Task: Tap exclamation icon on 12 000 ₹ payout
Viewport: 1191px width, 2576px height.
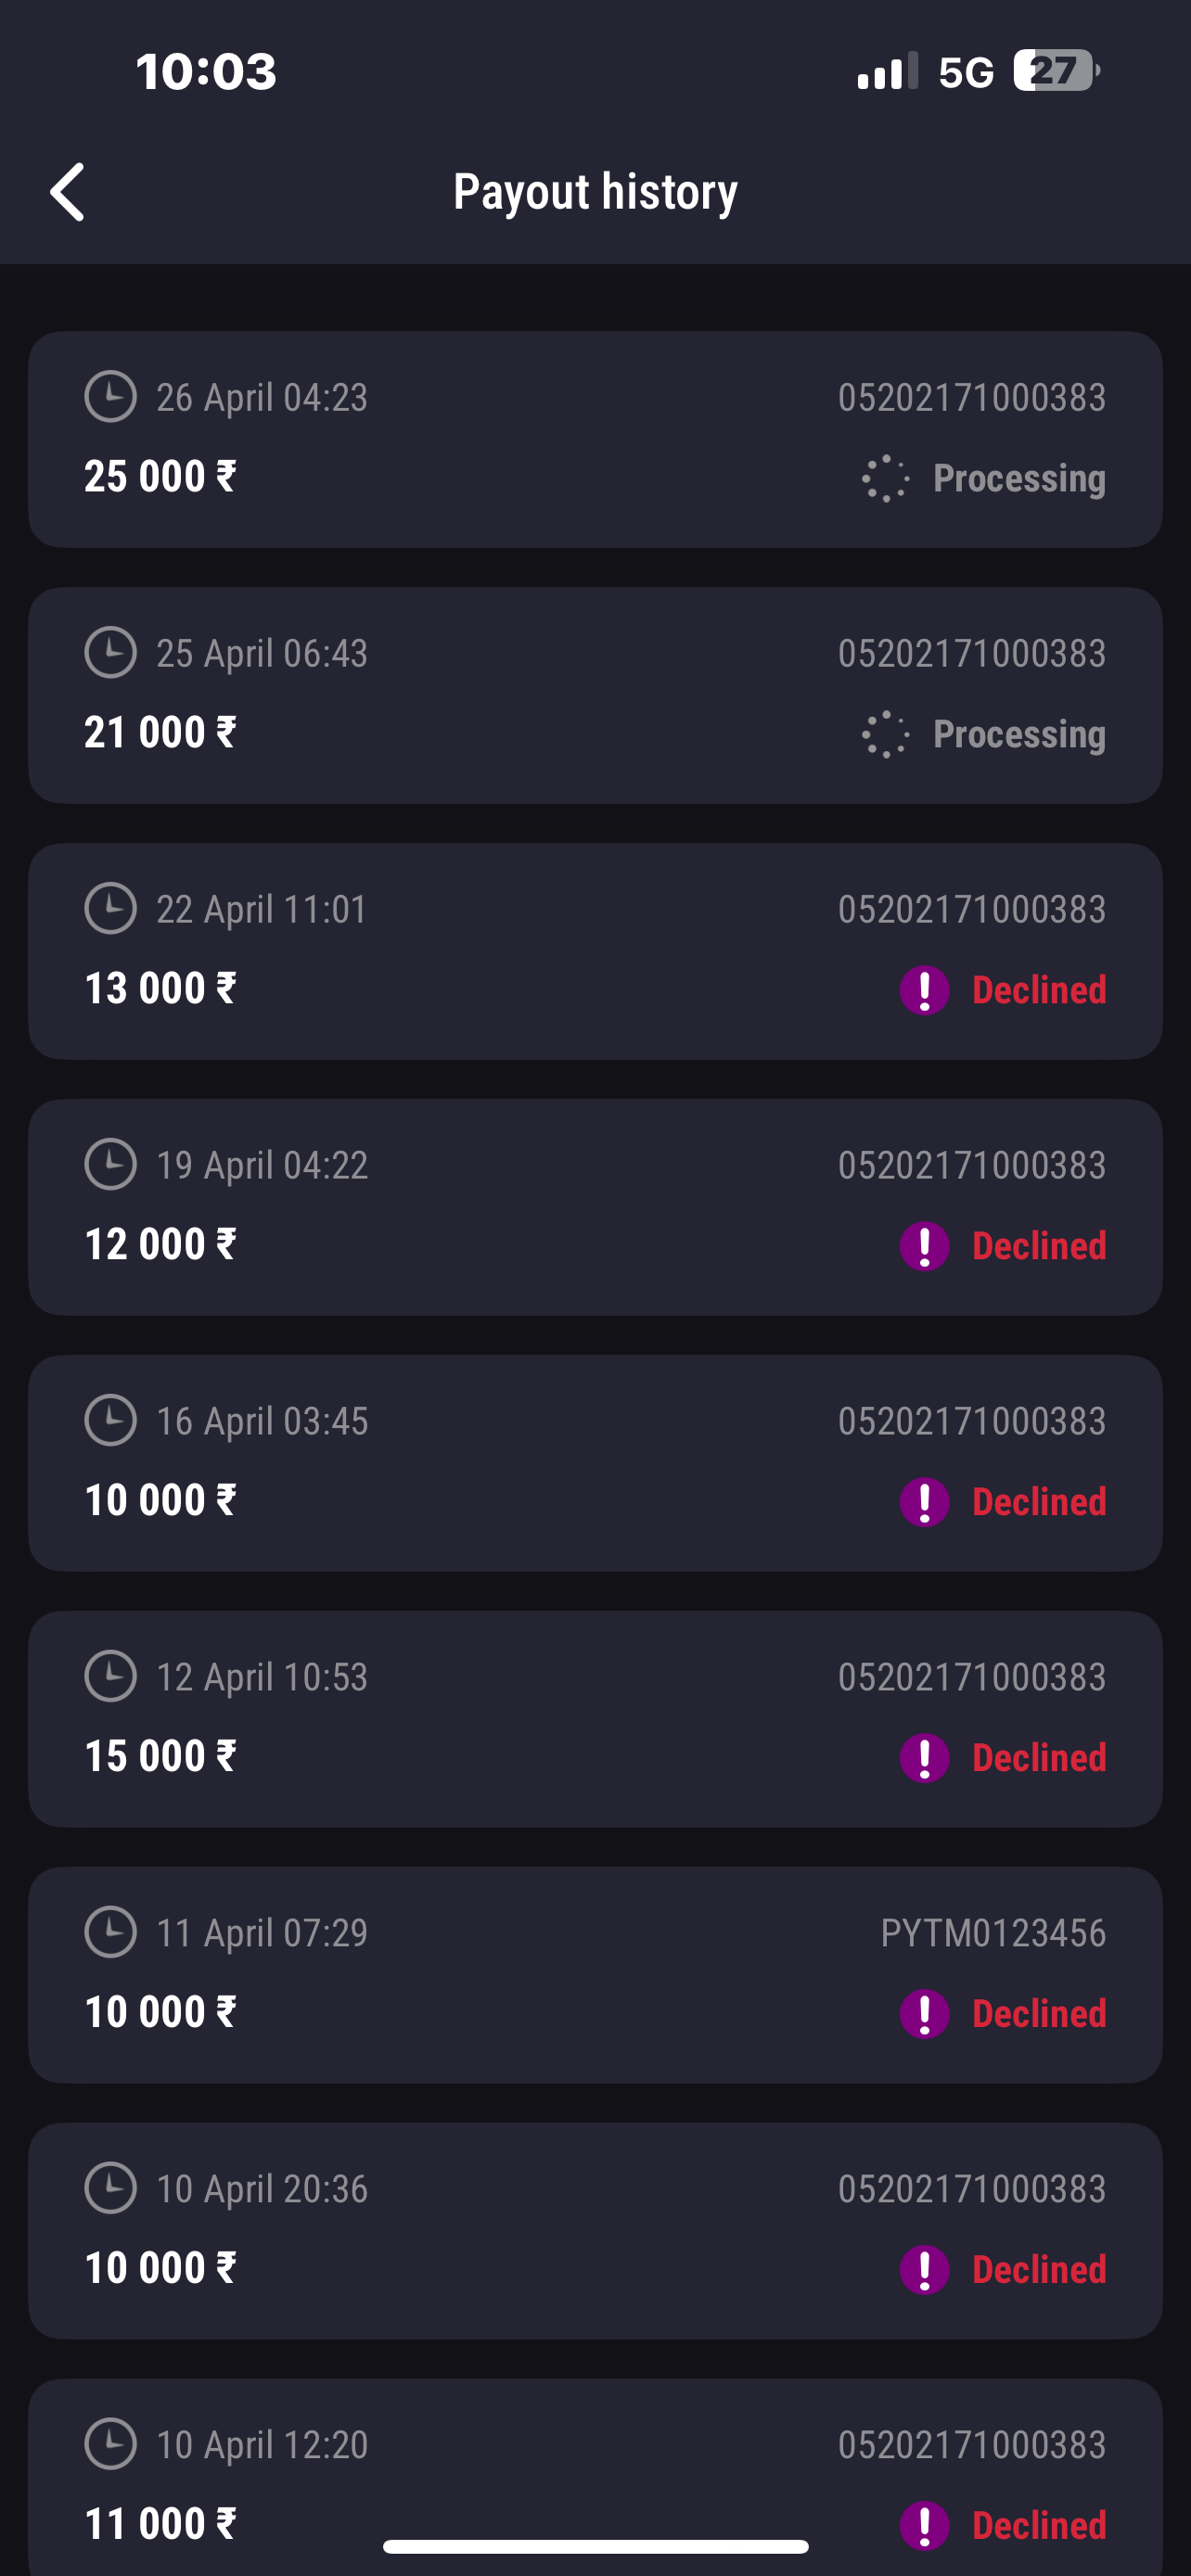Action: [924, 1246]
